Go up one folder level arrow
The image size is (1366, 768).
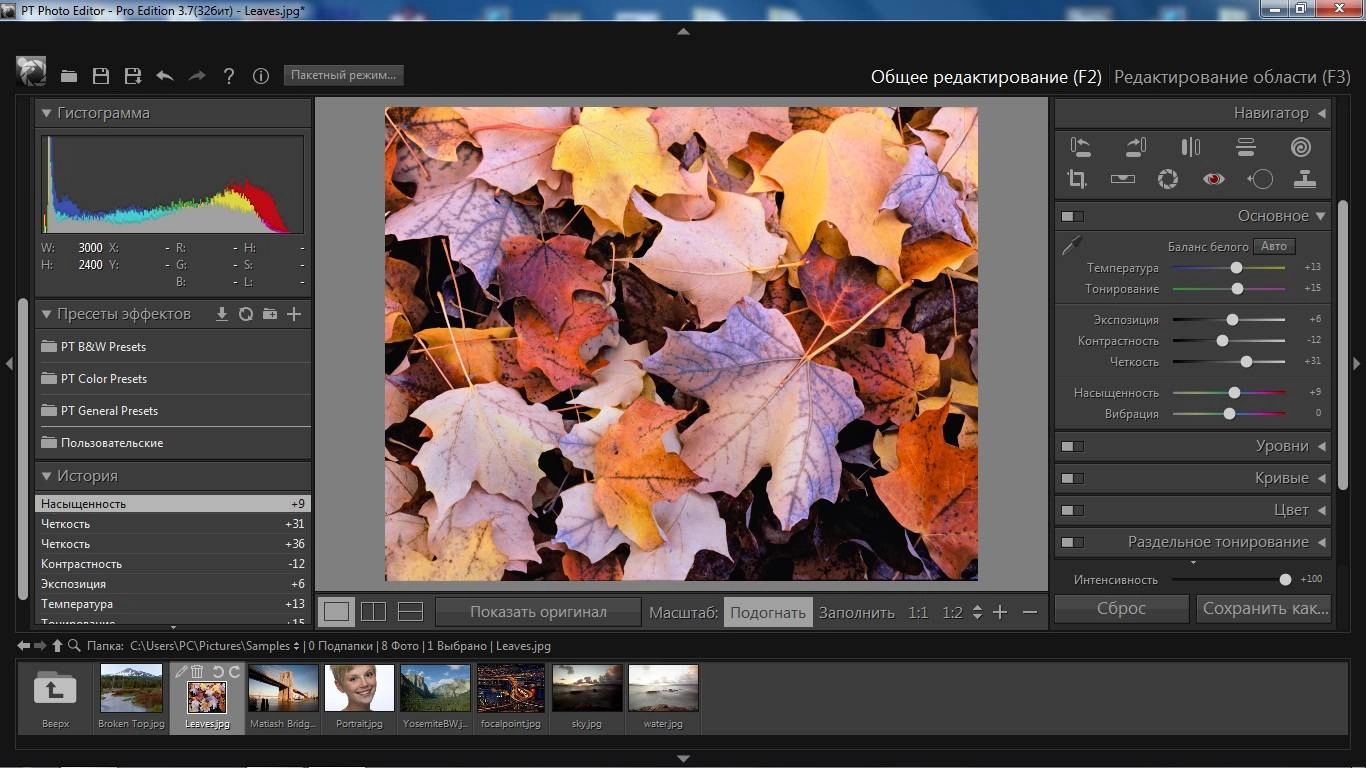click(x=57, y=646)
